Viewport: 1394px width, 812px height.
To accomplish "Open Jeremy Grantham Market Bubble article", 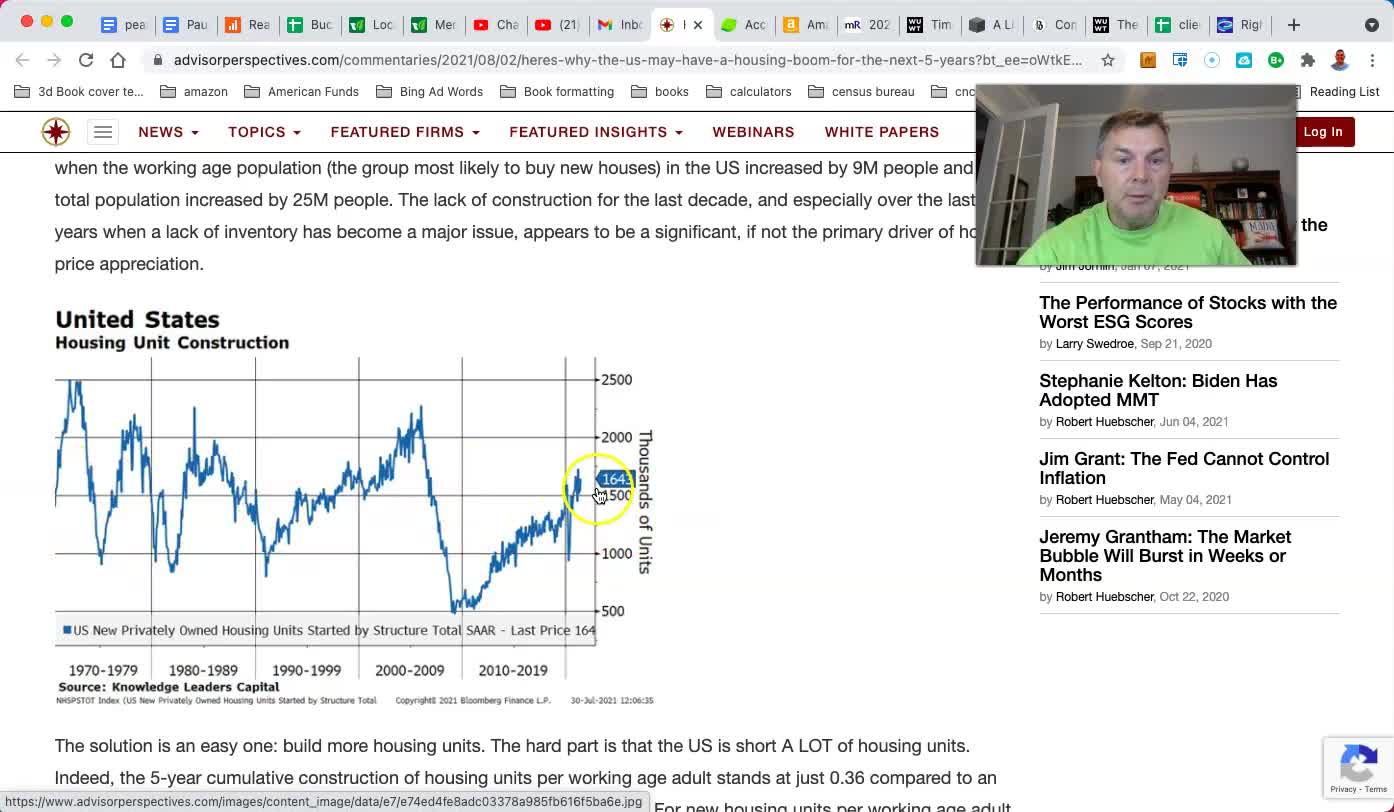I will (1165, 556).
